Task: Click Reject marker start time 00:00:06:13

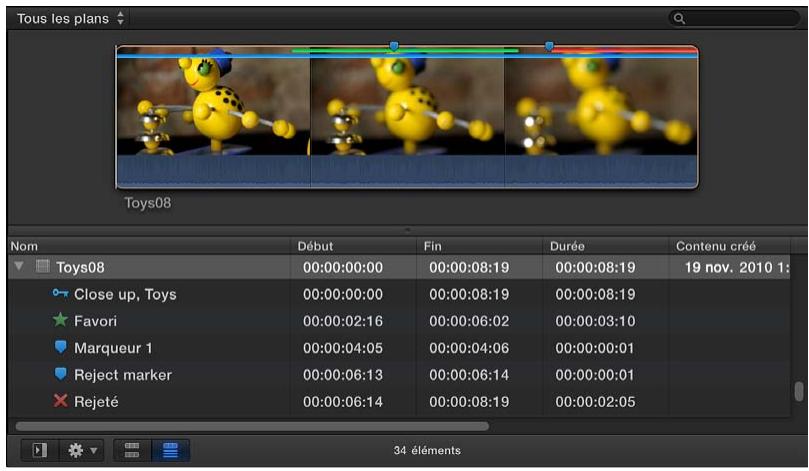Action: 343,375
